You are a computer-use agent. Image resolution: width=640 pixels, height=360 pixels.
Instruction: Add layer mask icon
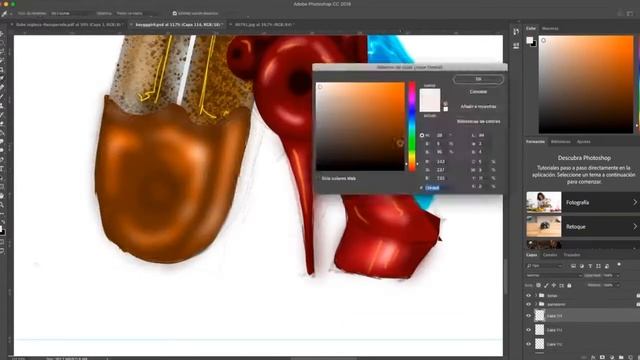[x=602, y=357]
